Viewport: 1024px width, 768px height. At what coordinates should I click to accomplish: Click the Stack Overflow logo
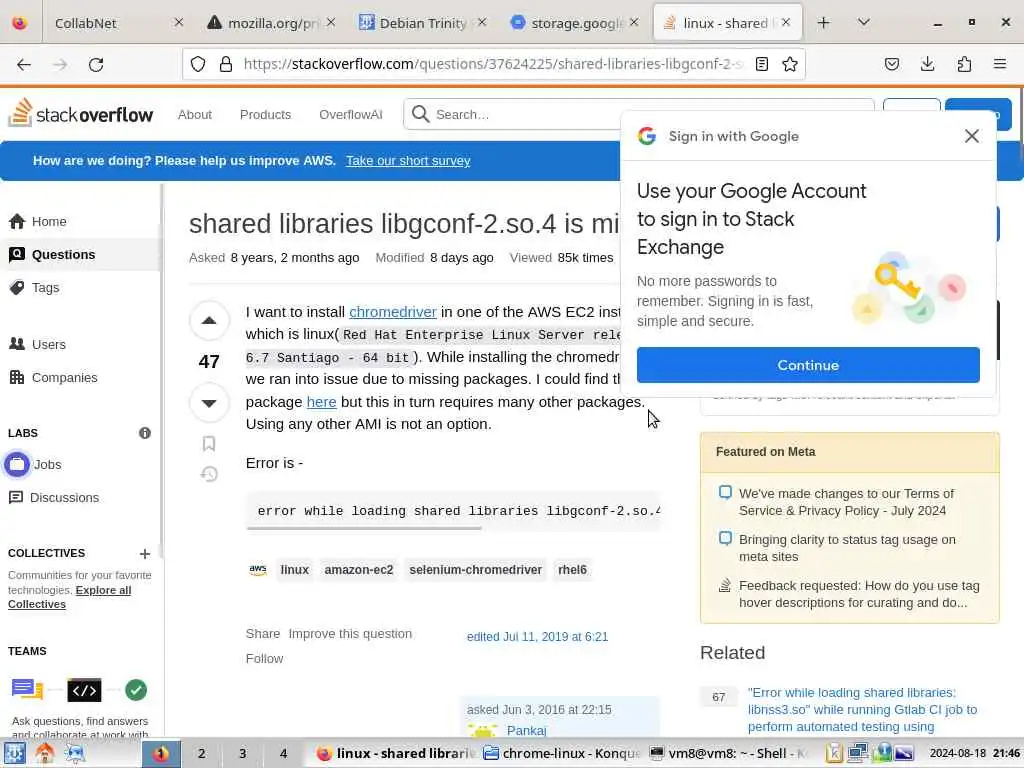80,114
